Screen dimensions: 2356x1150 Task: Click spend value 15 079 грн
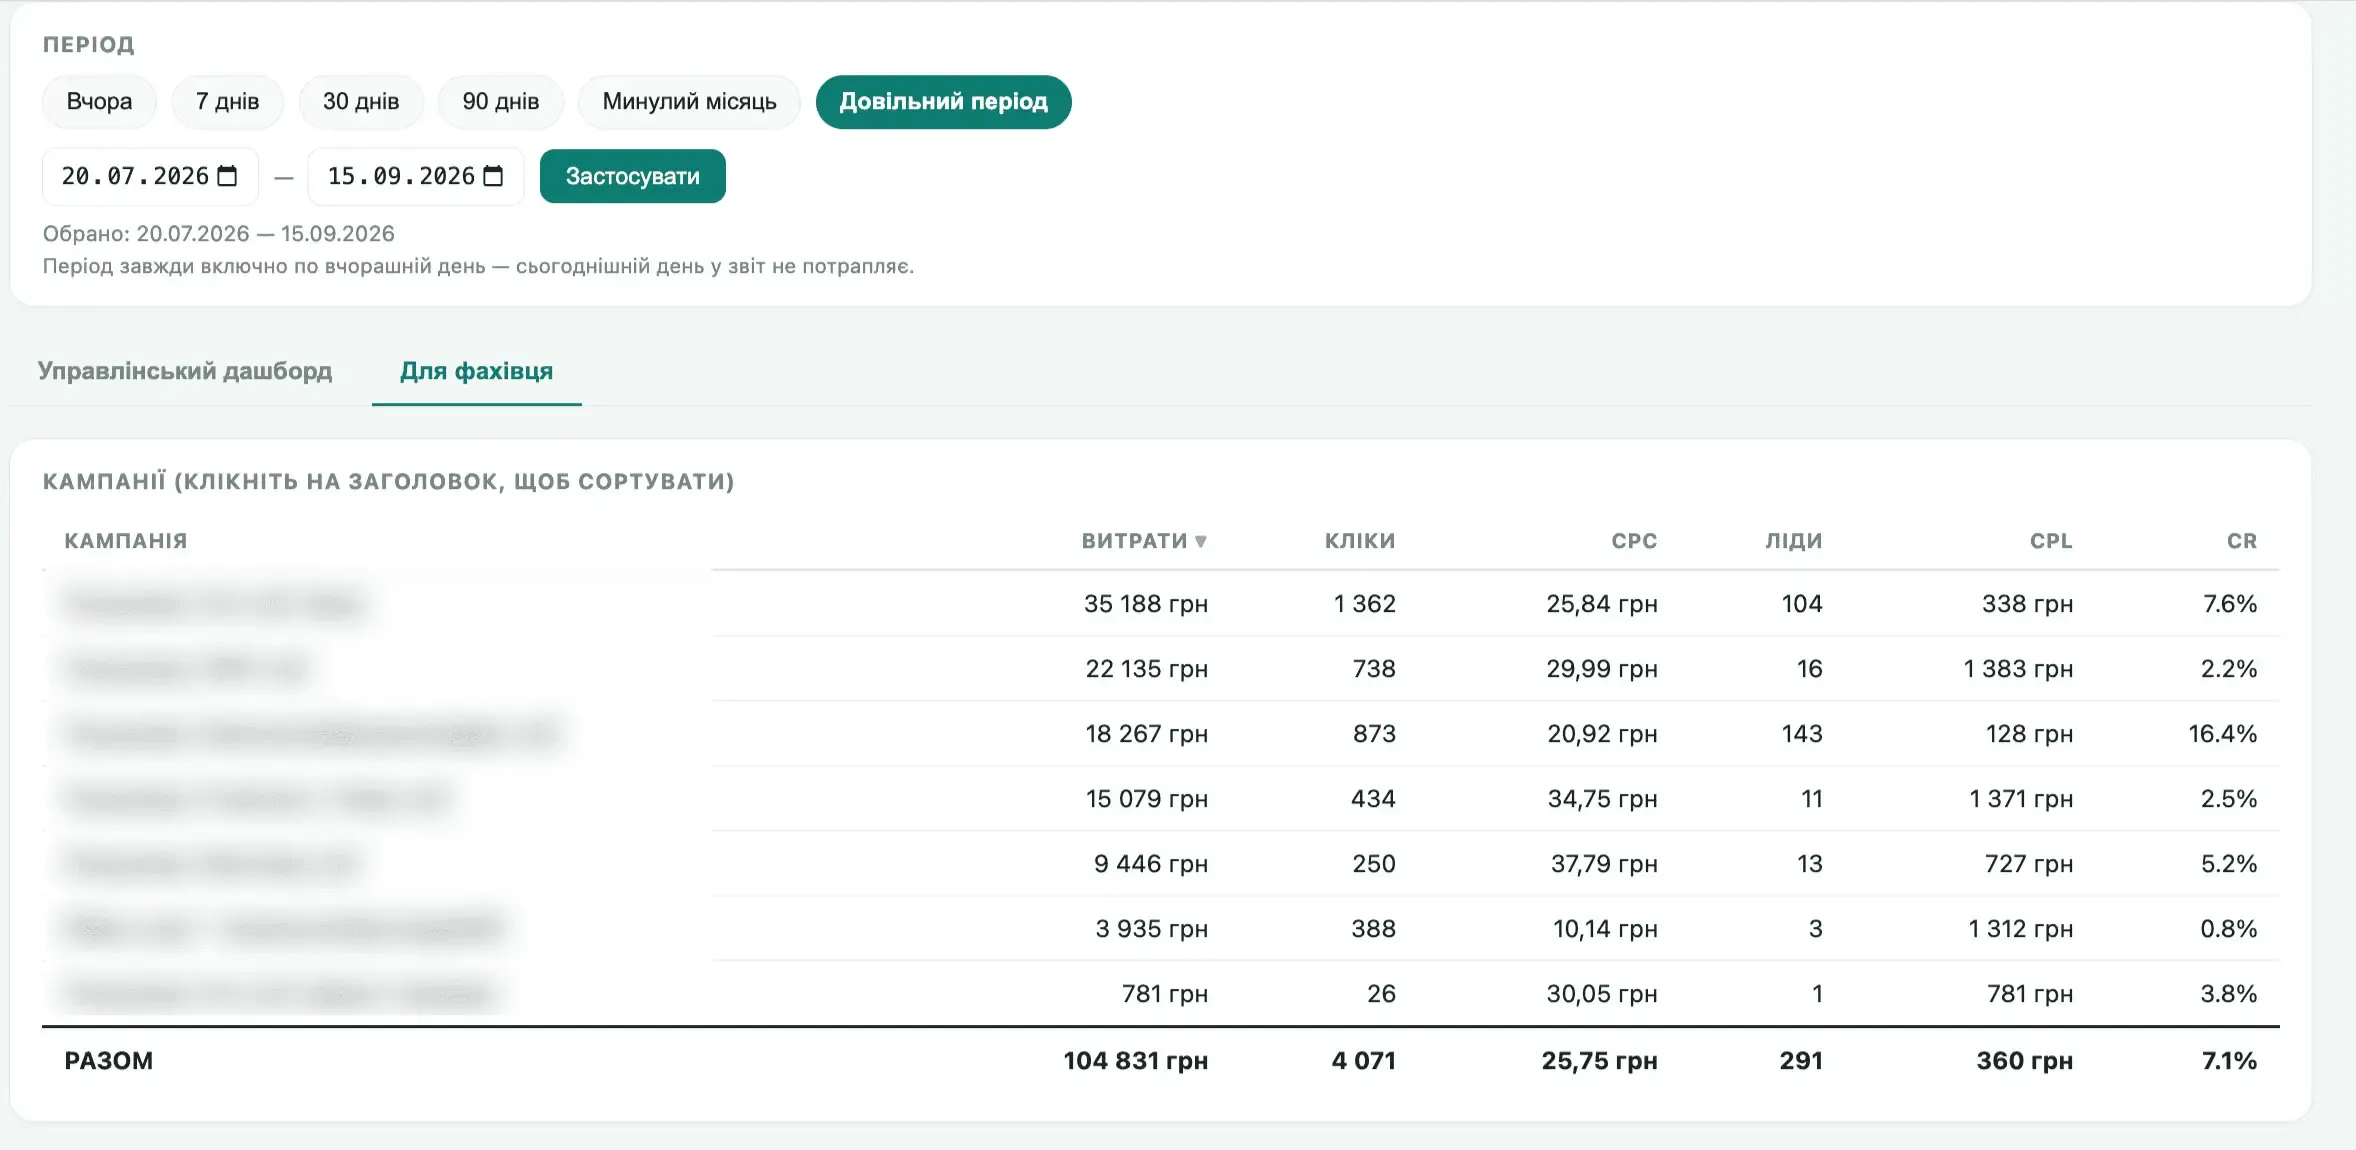point(1147,799)
